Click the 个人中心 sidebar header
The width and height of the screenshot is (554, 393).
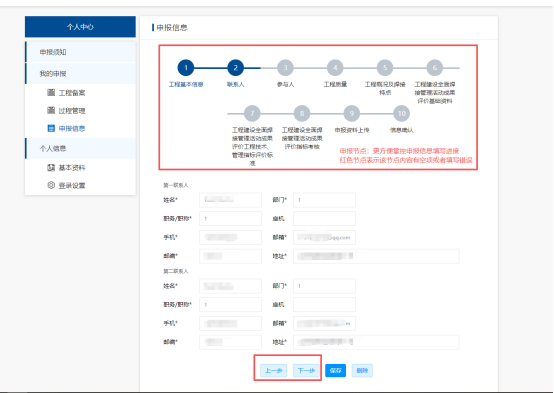tap(80, 27)
